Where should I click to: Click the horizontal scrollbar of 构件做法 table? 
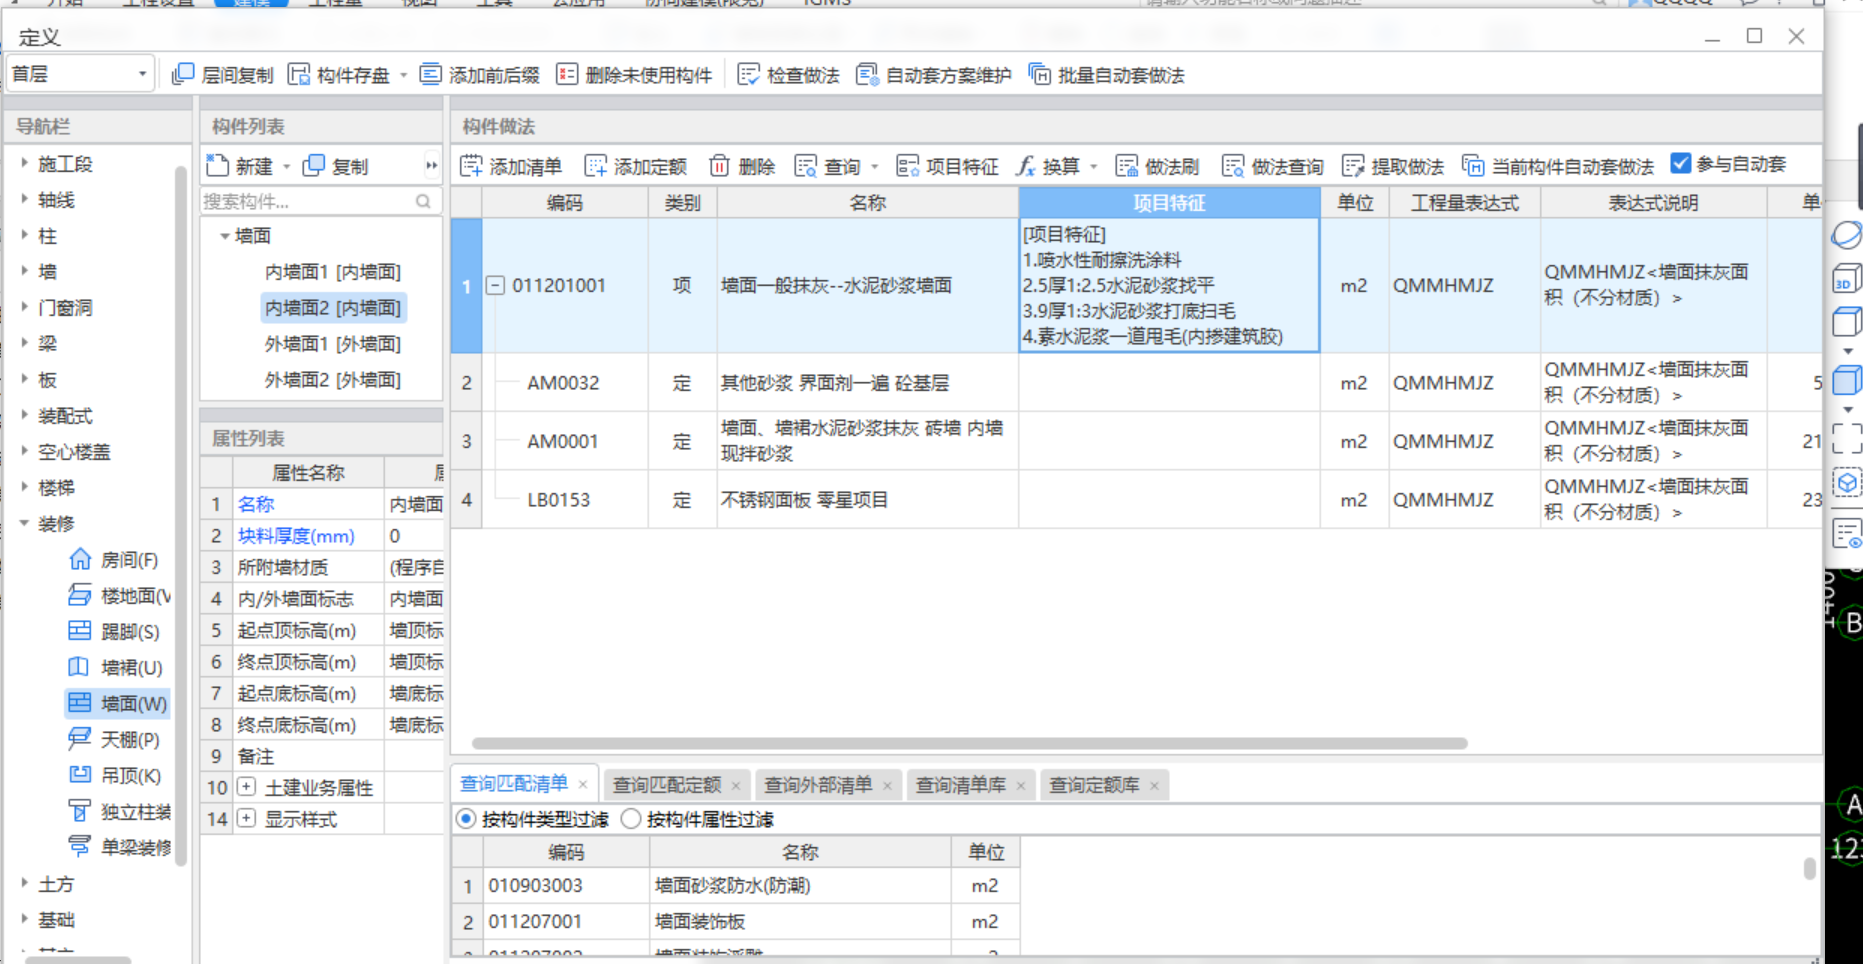pos(969,744)
